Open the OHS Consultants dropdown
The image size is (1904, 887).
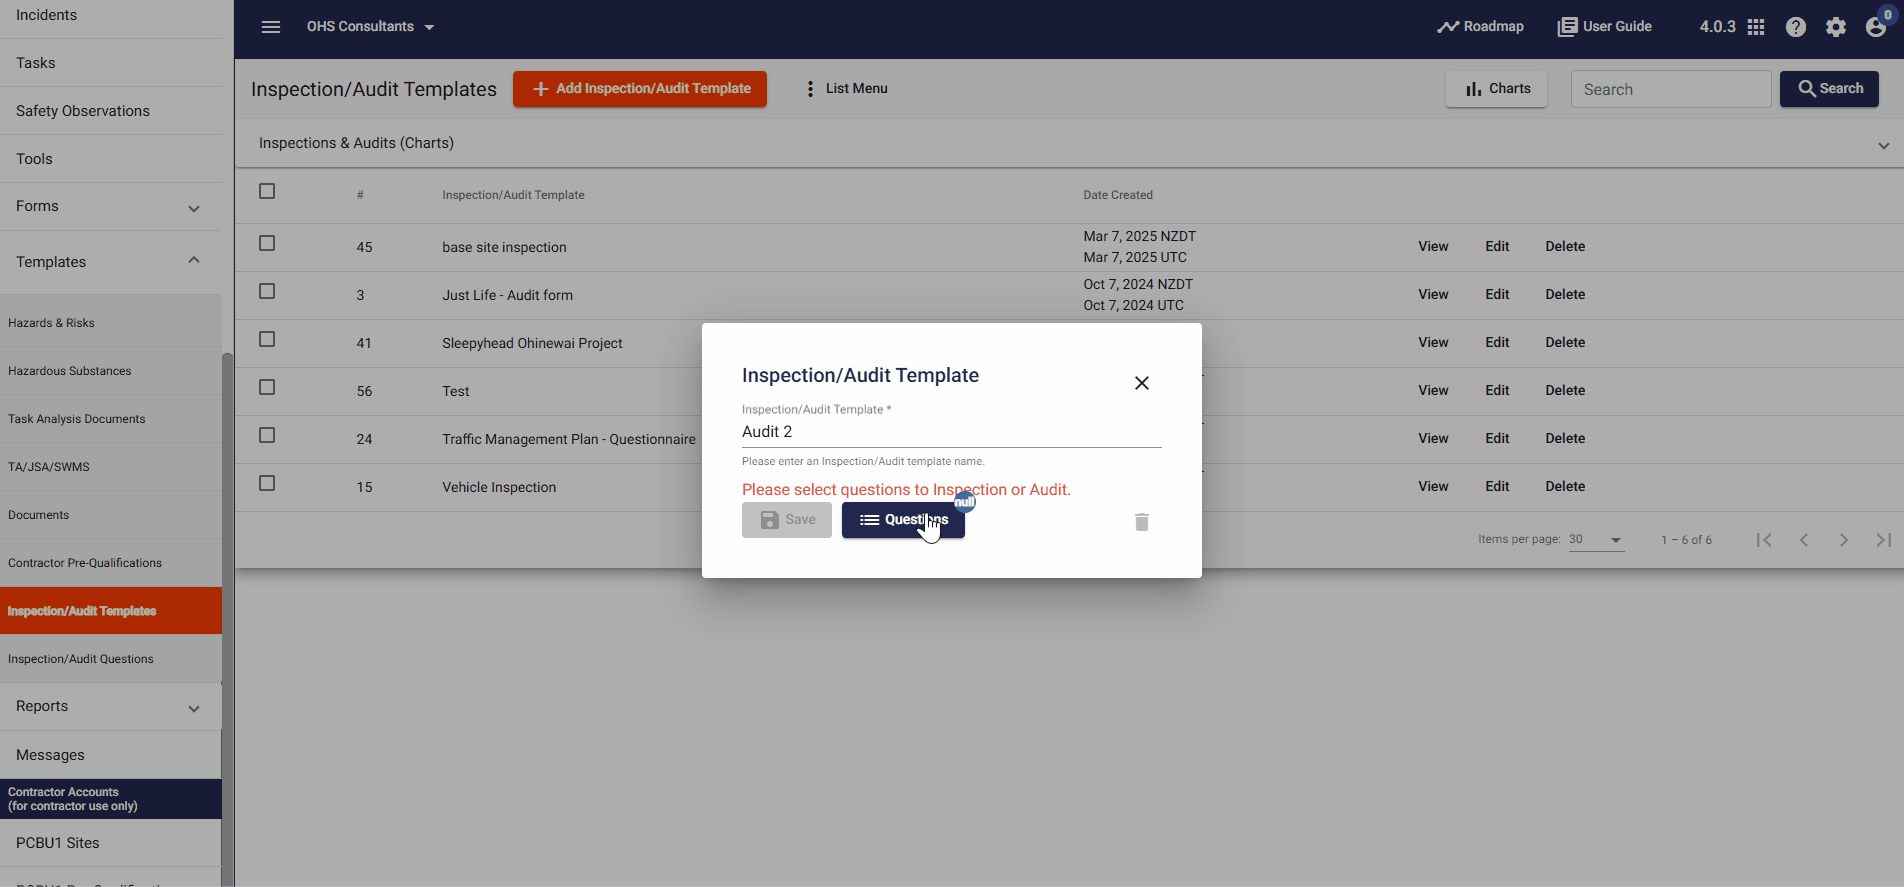point(370,27)
